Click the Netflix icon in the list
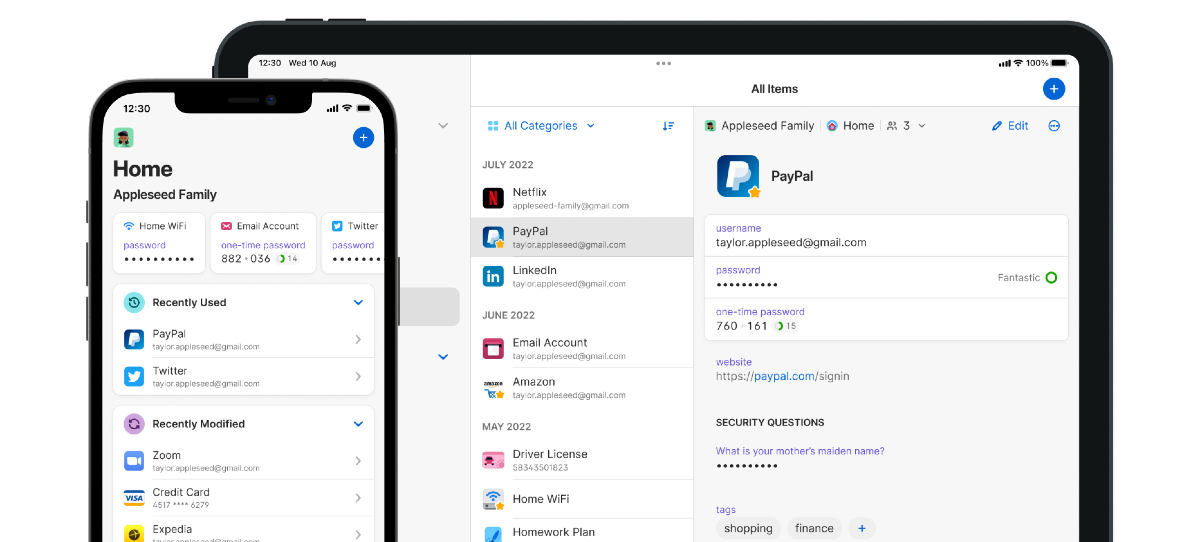The height and width of the screenshot is (542, 1200). [x=493, y=197]
